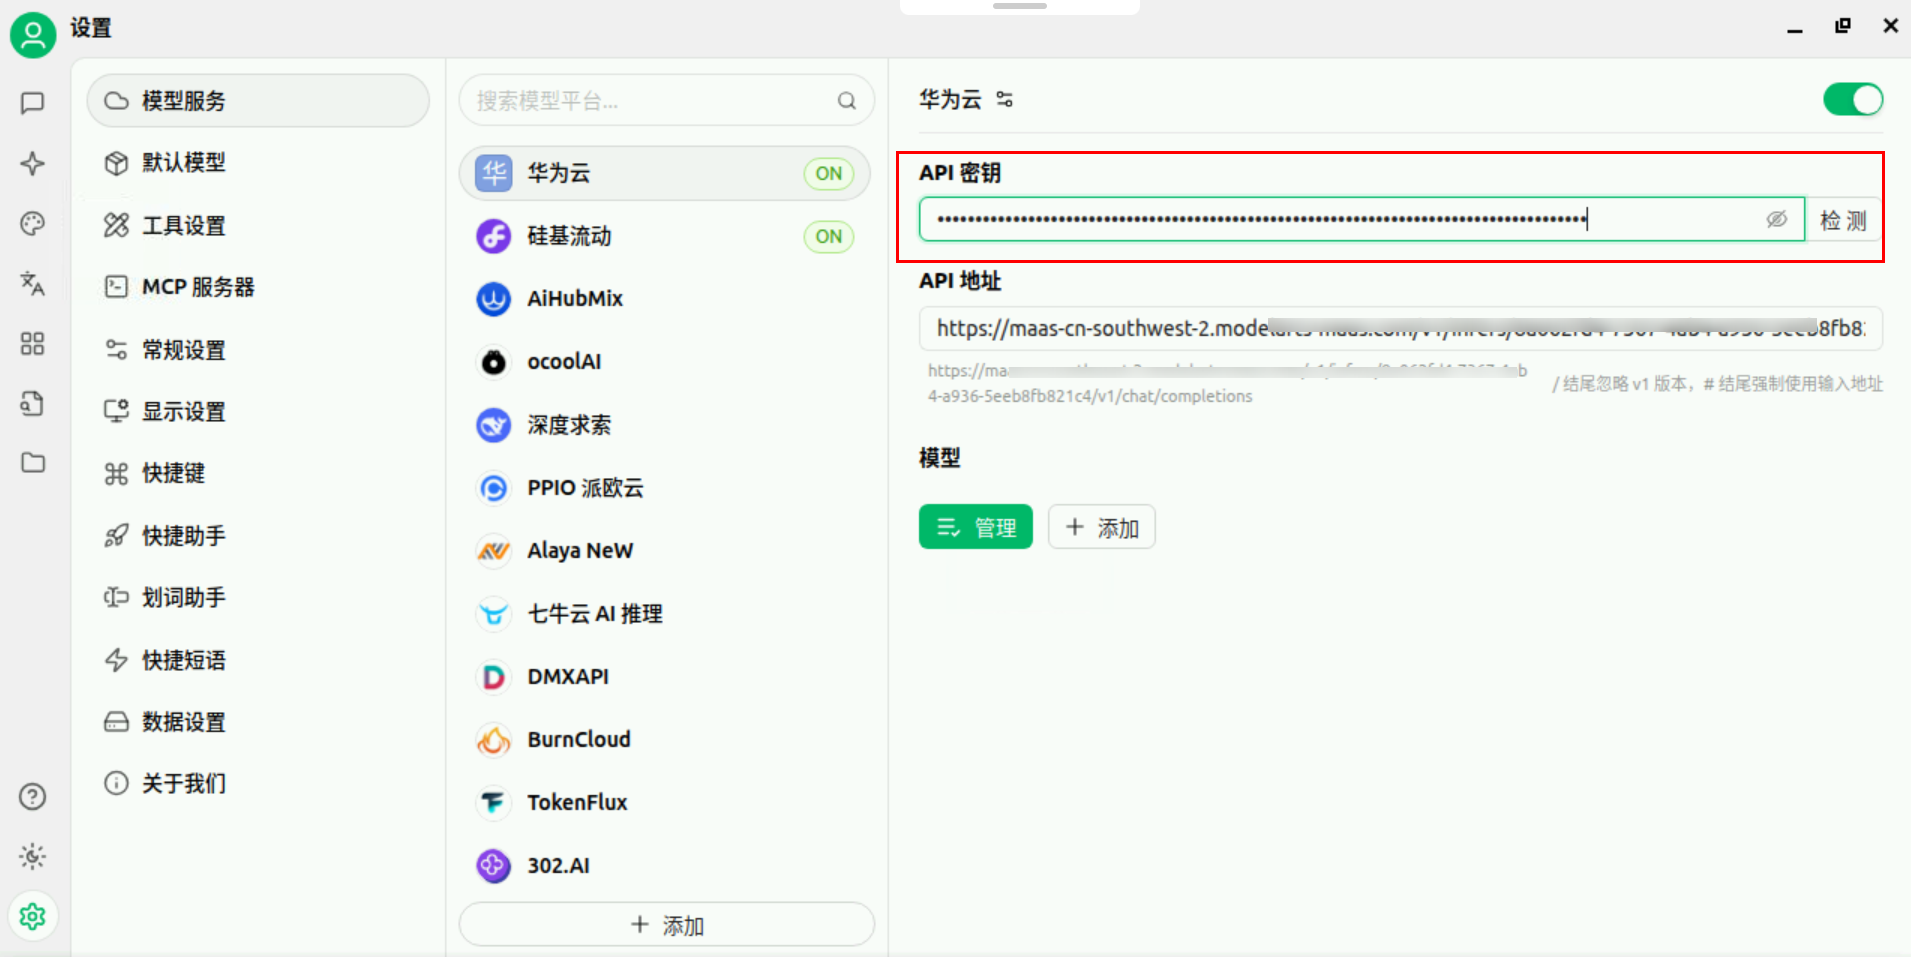Click the 华为云 provider logo icon
1911x957 pixels.
point(494,173)
